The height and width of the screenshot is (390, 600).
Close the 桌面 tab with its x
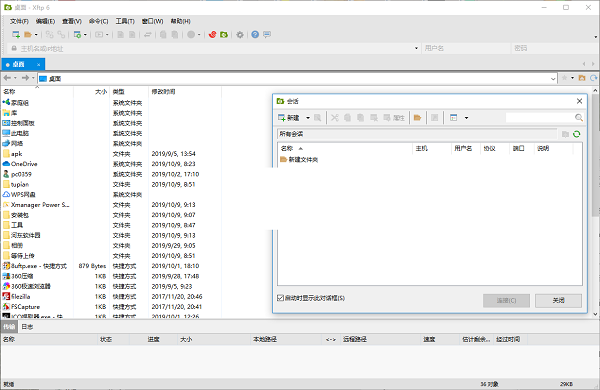click(38, 65)
